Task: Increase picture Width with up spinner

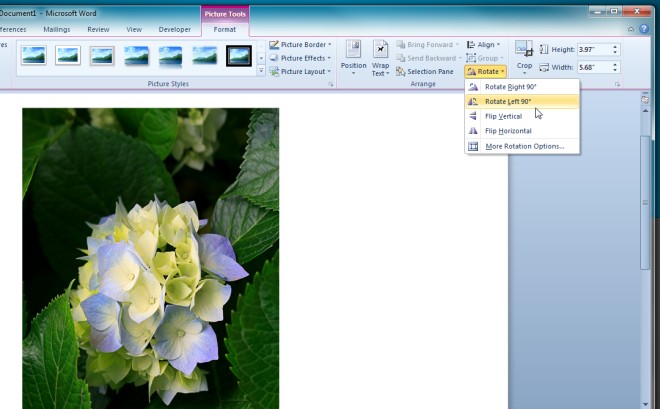Action: point(615,64)
